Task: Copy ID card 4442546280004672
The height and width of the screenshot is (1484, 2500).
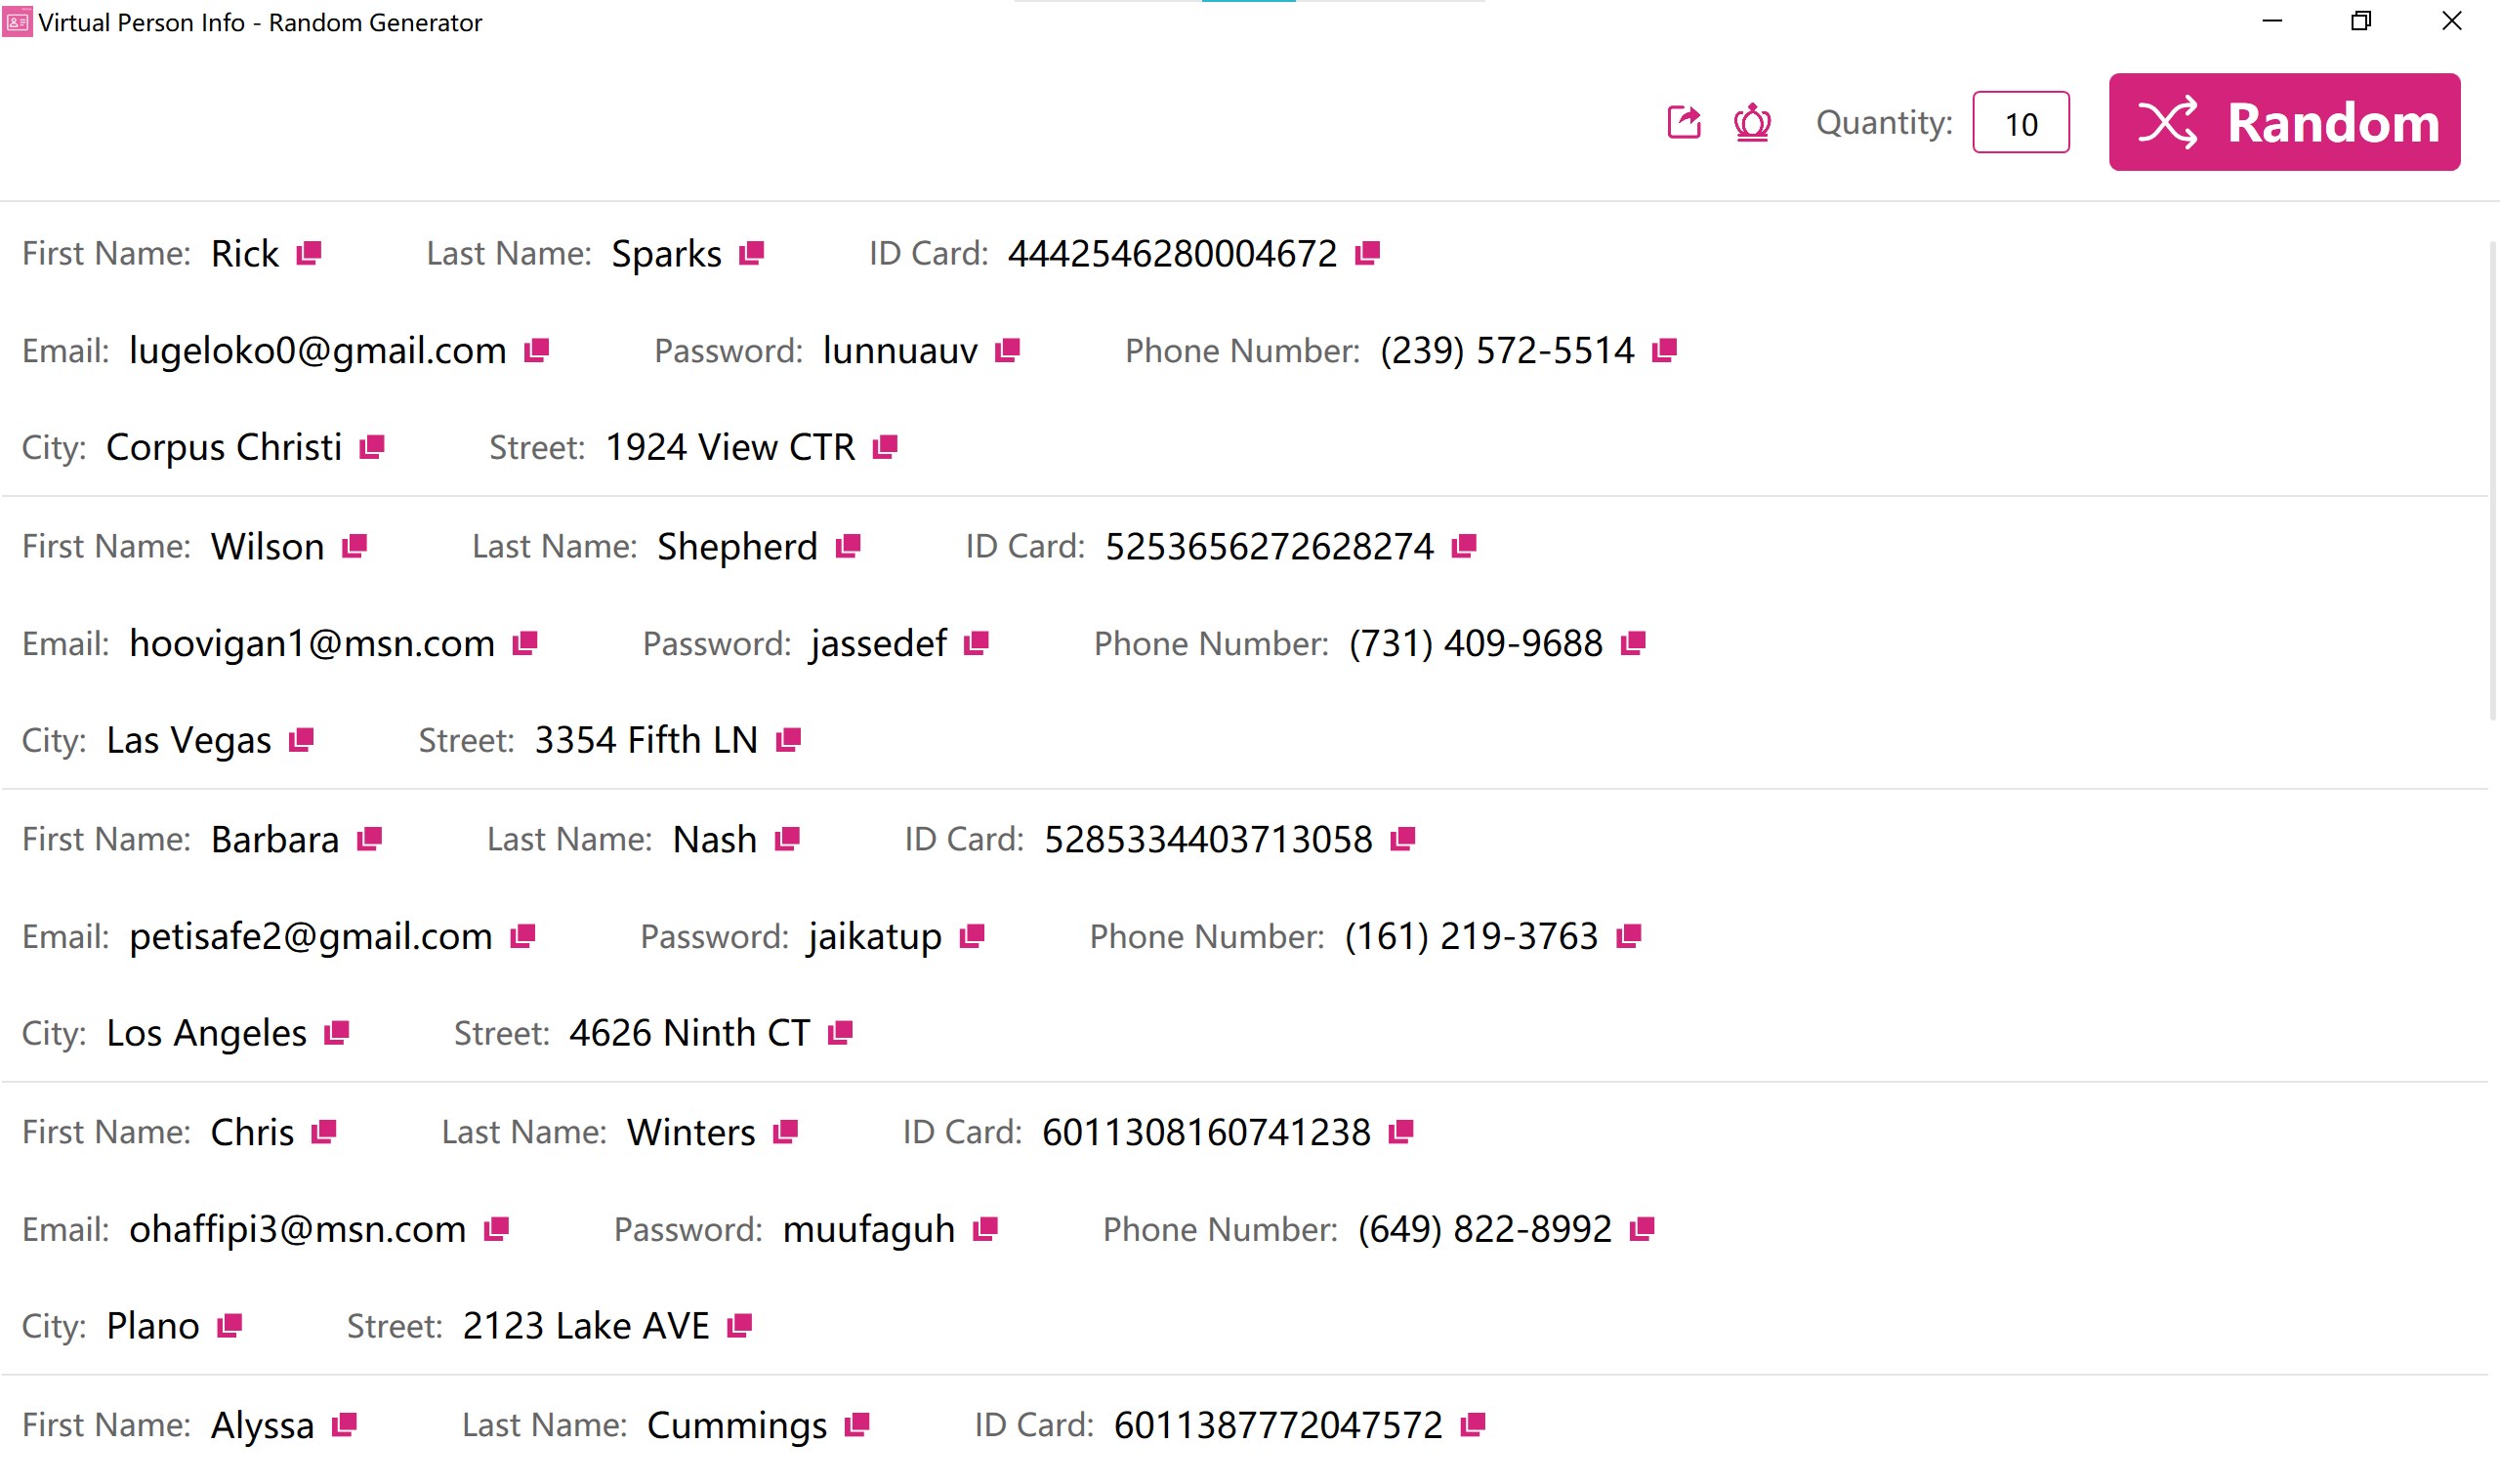Action: pyautogui.click(x=1367, y=253)
